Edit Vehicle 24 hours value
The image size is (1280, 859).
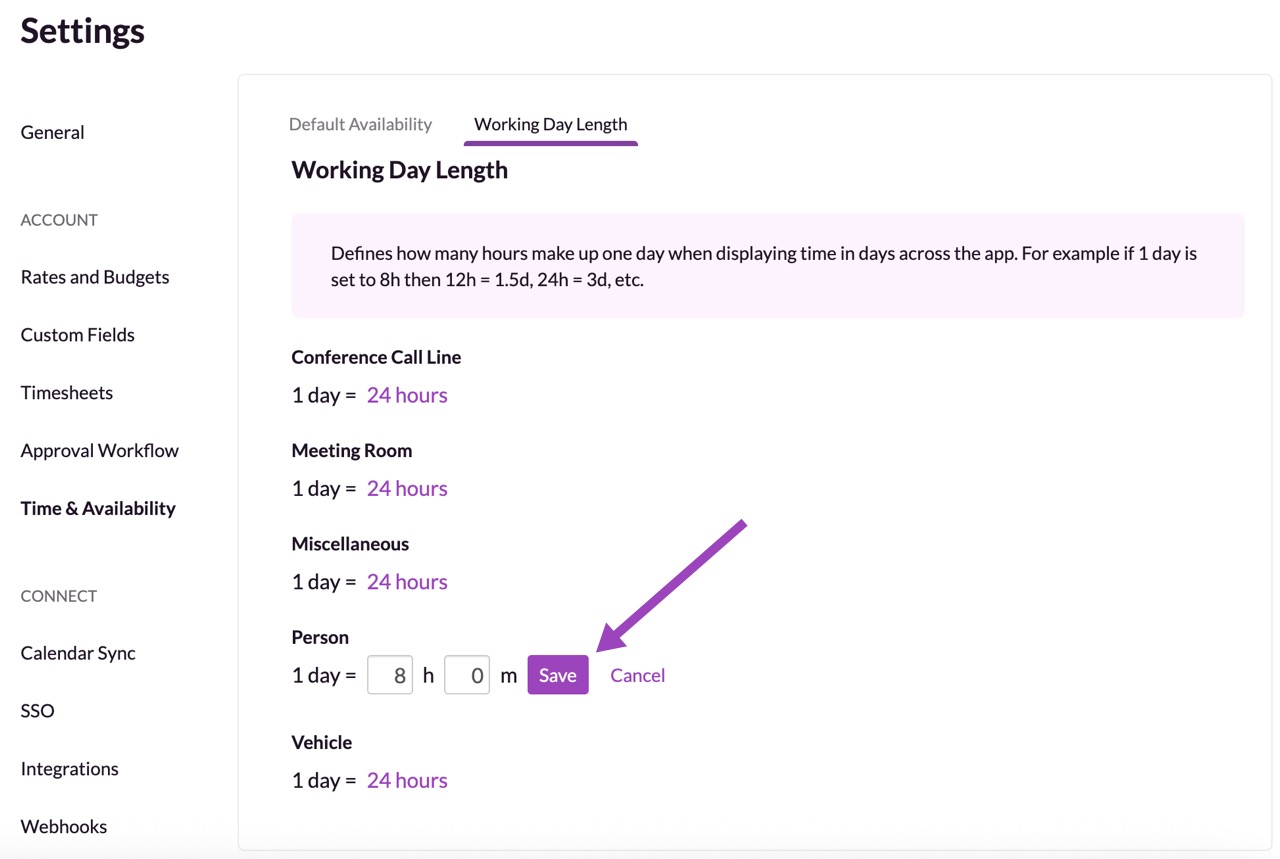pos(407,780)
